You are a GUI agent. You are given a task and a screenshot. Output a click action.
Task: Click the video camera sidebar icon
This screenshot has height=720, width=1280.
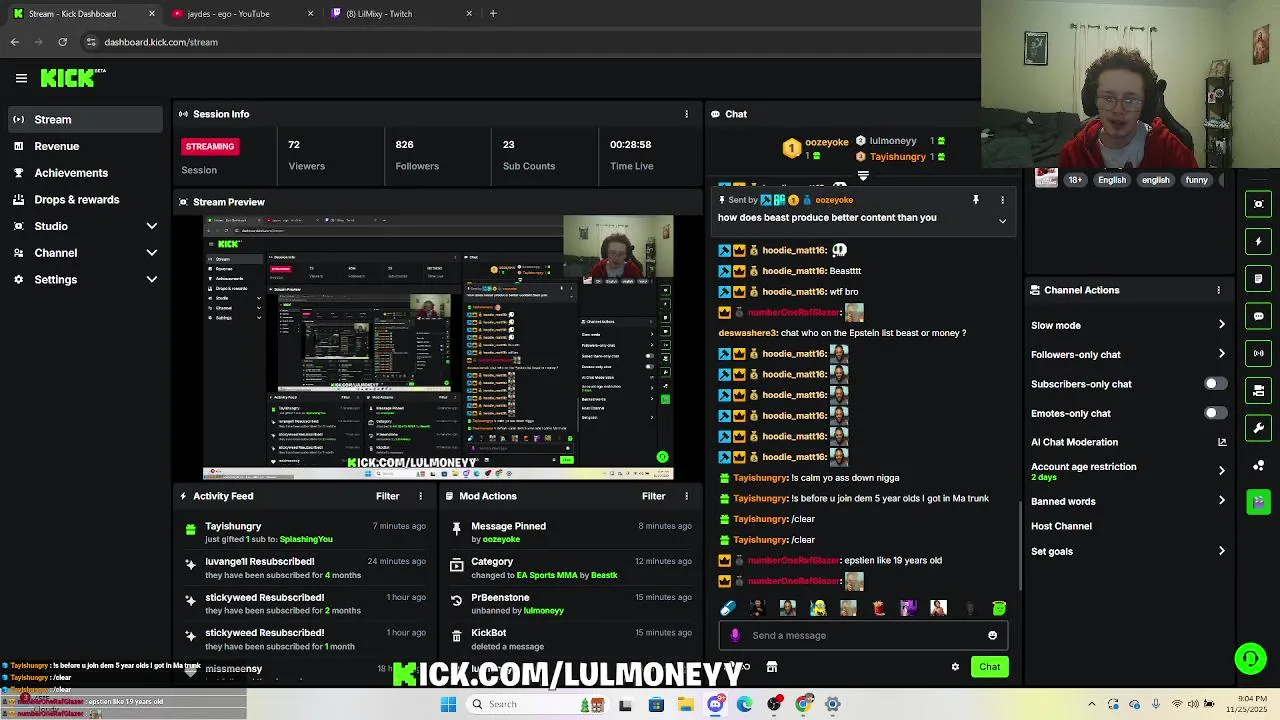tap(1259, 391)
